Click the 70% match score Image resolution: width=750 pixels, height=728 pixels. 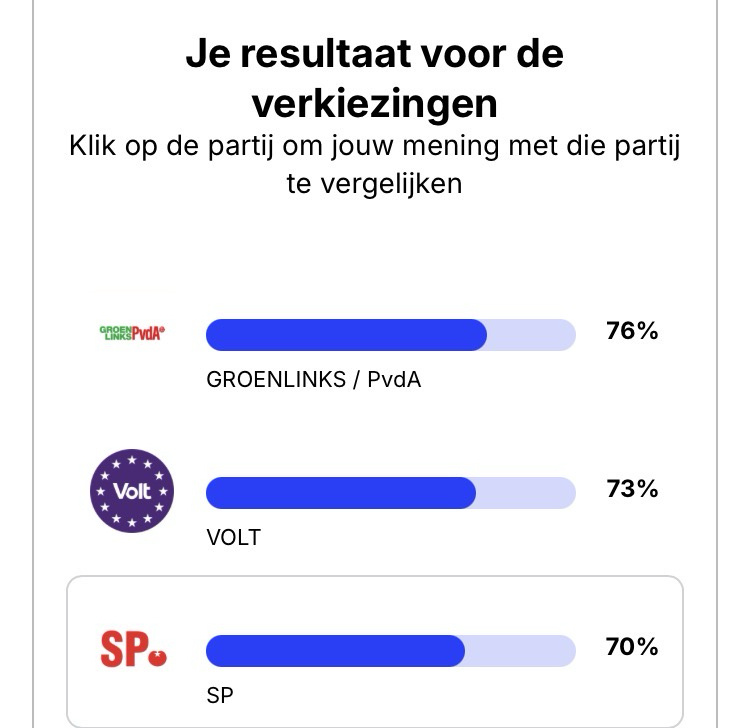[632, 647]
